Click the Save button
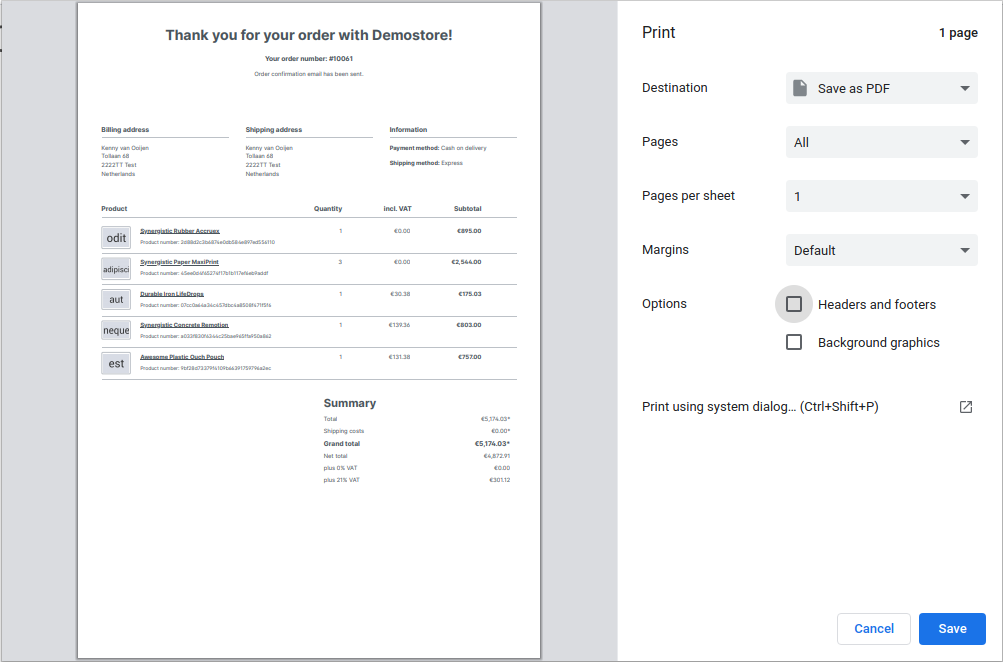The height and width of the screenshot is (662, 1003). (x=952, y=629)
